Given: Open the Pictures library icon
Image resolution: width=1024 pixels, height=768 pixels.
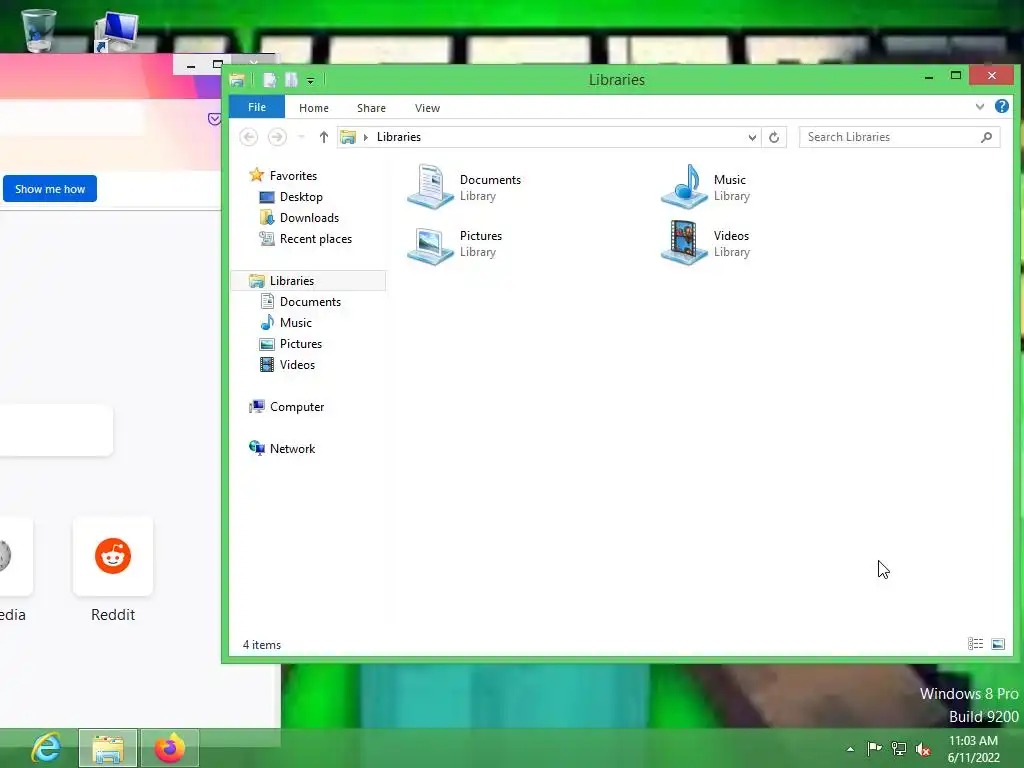Looking at the screenshot, I should (430, 244).
